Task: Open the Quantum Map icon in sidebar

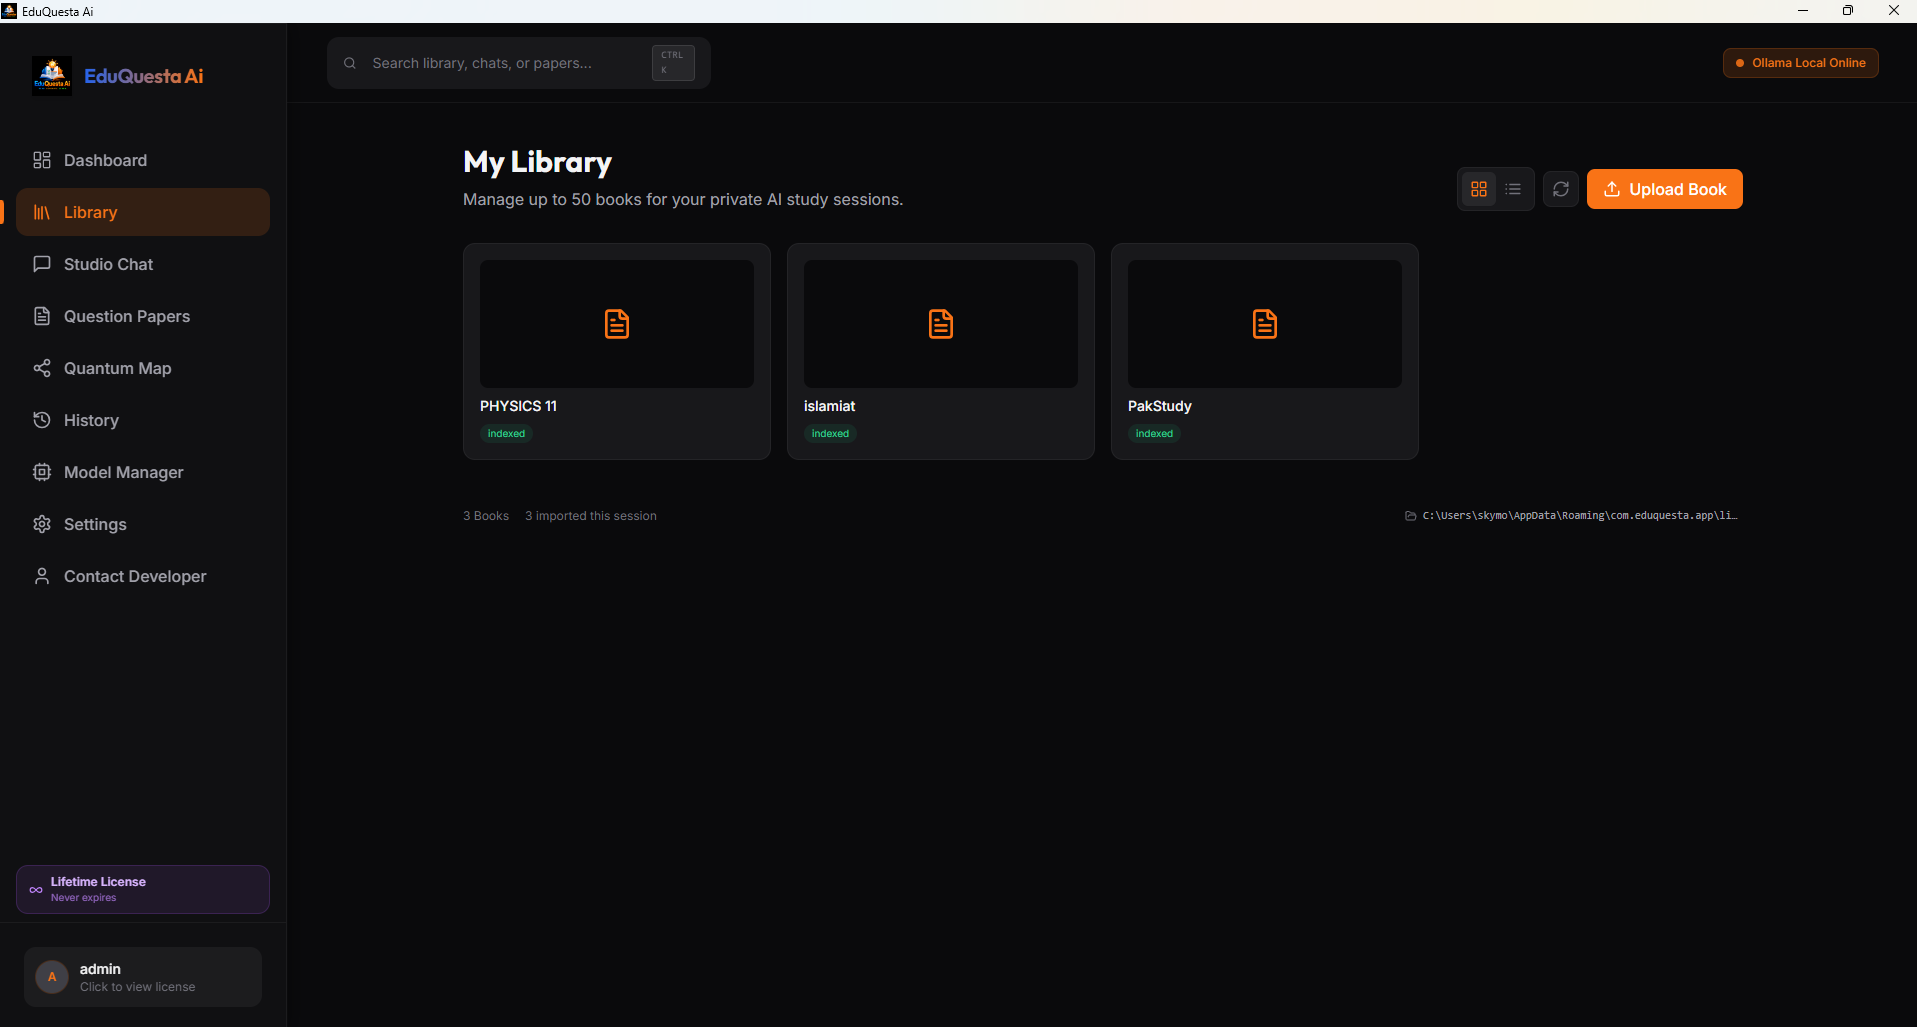Action: coord(42,368)
